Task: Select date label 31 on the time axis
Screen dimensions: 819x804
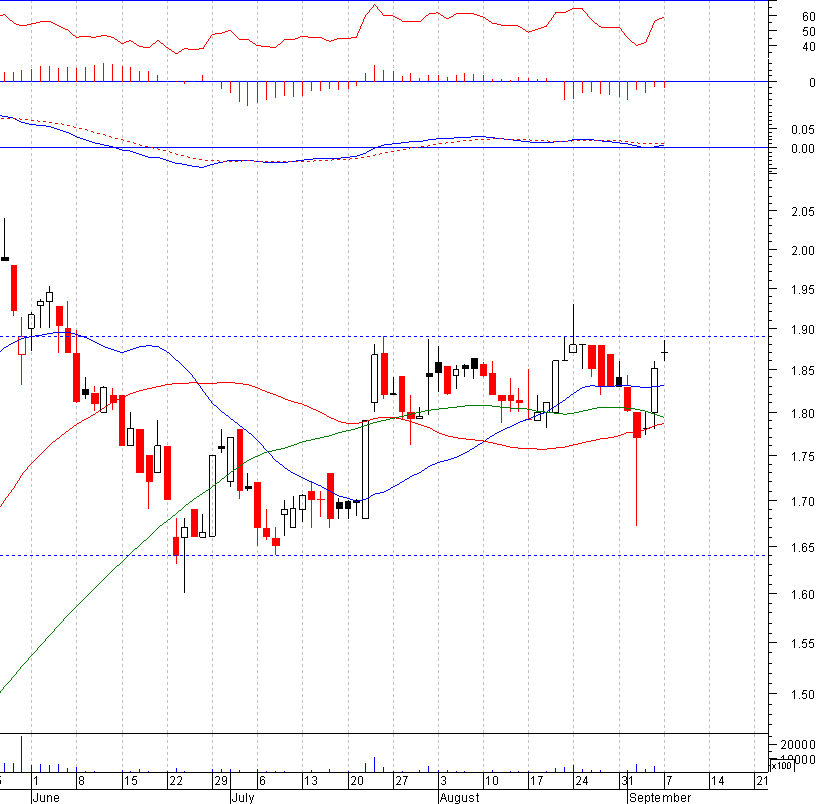Action: click(627, 781)
